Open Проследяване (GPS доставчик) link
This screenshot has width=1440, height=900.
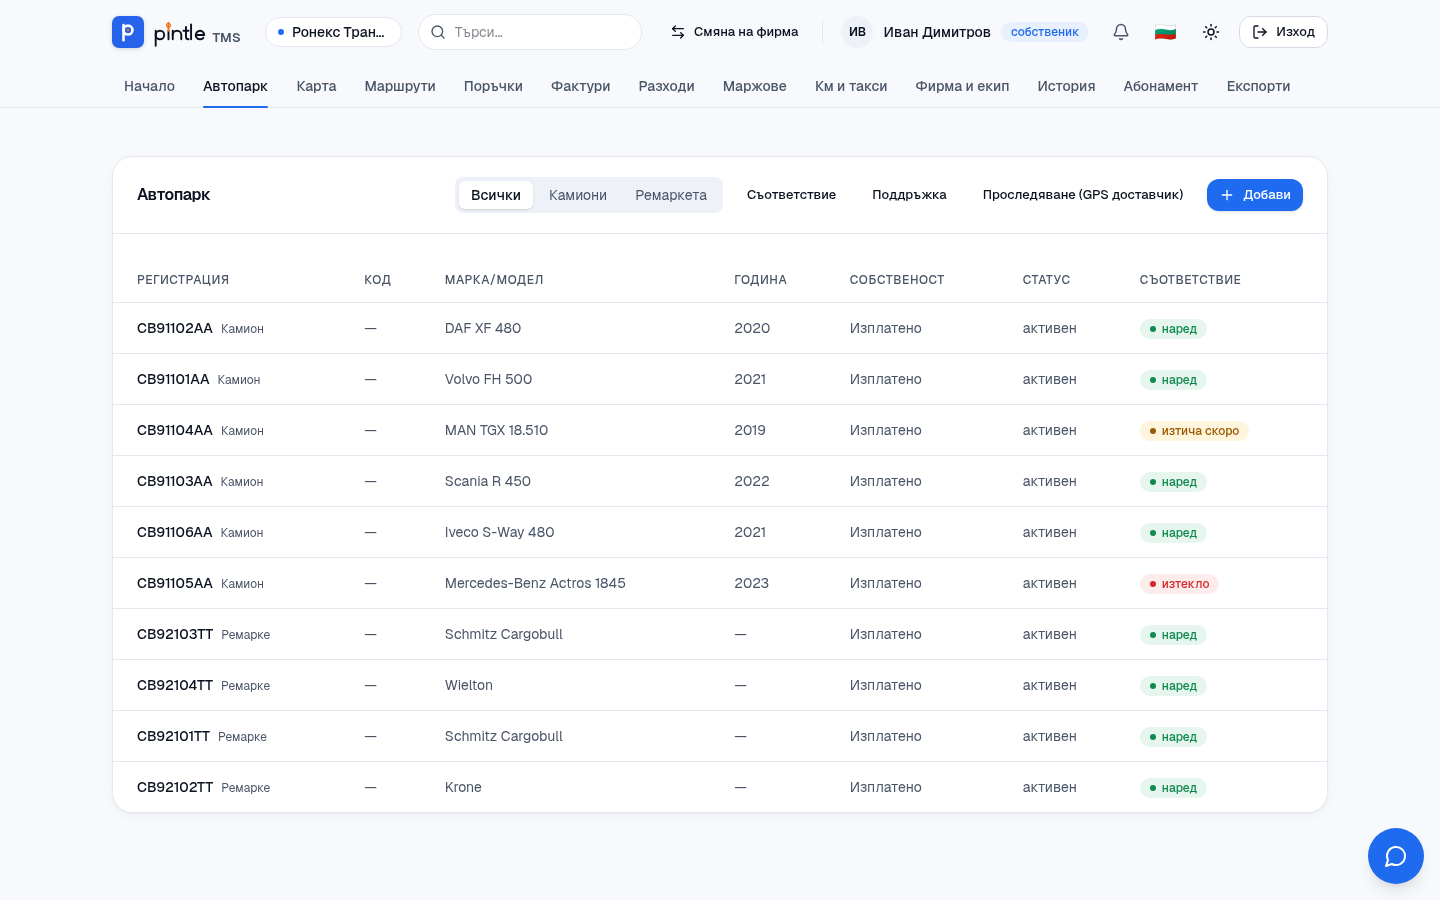point(1083,195)
